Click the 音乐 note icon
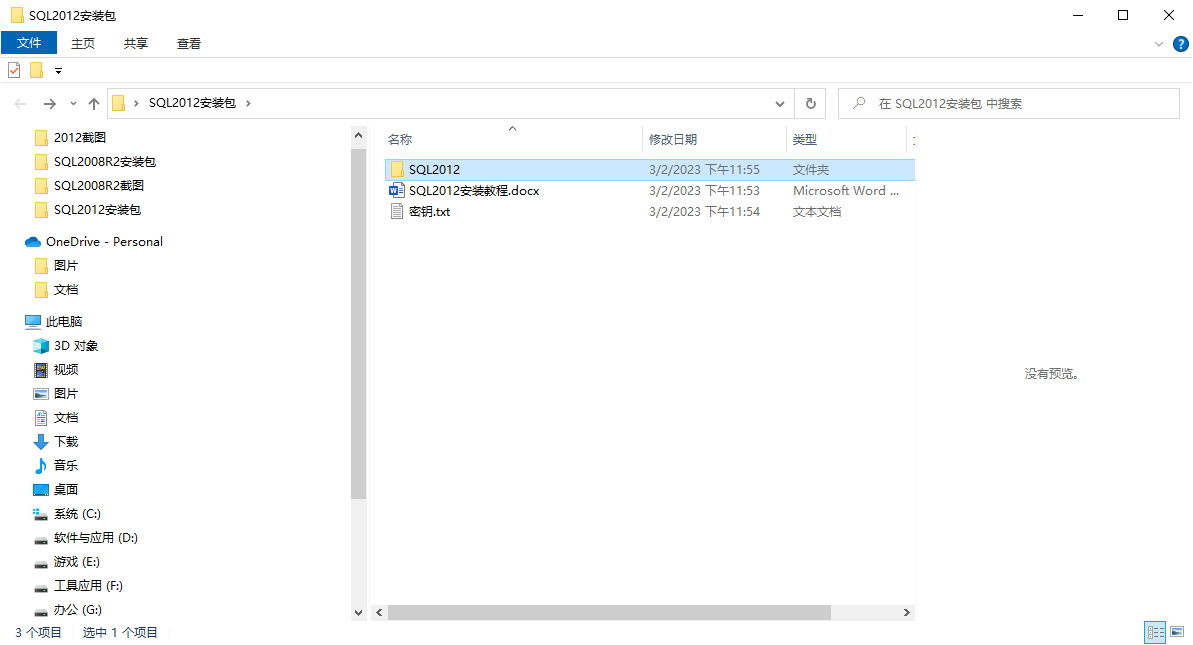 [x=41, y=465]
